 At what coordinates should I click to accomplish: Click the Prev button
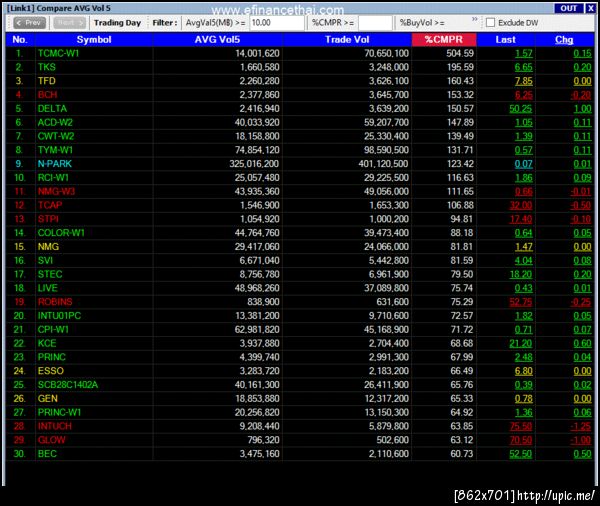[29, 23]
